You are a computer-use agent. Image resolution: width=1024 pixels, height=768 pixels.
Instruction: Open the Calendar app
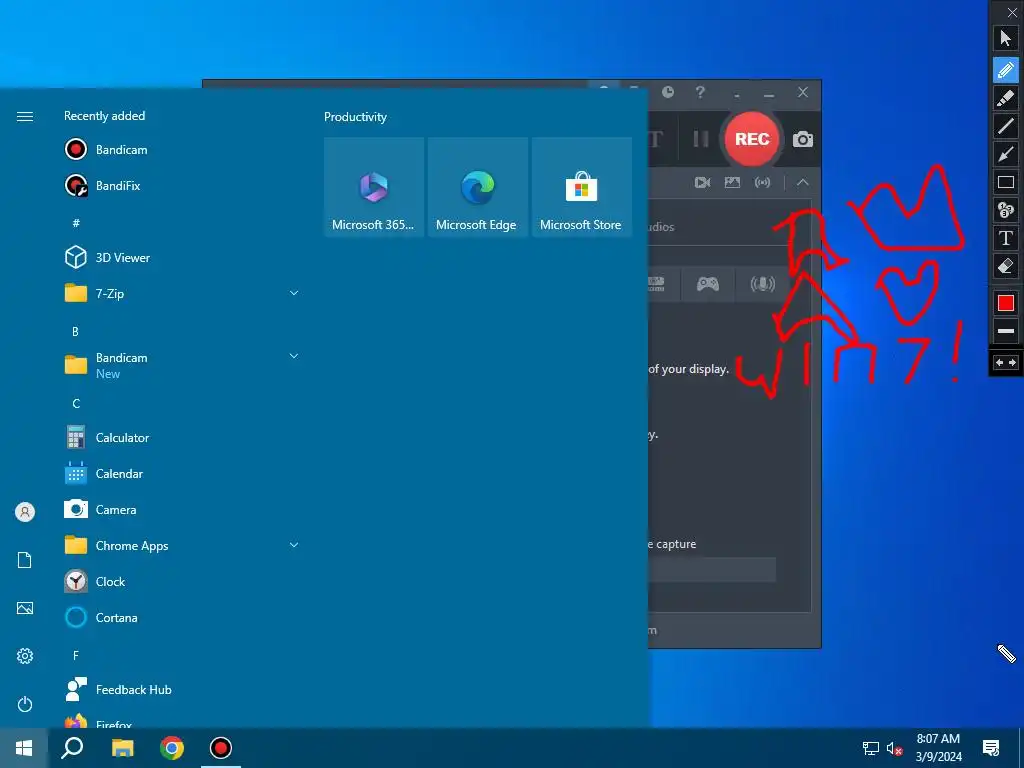coord(182,473)
